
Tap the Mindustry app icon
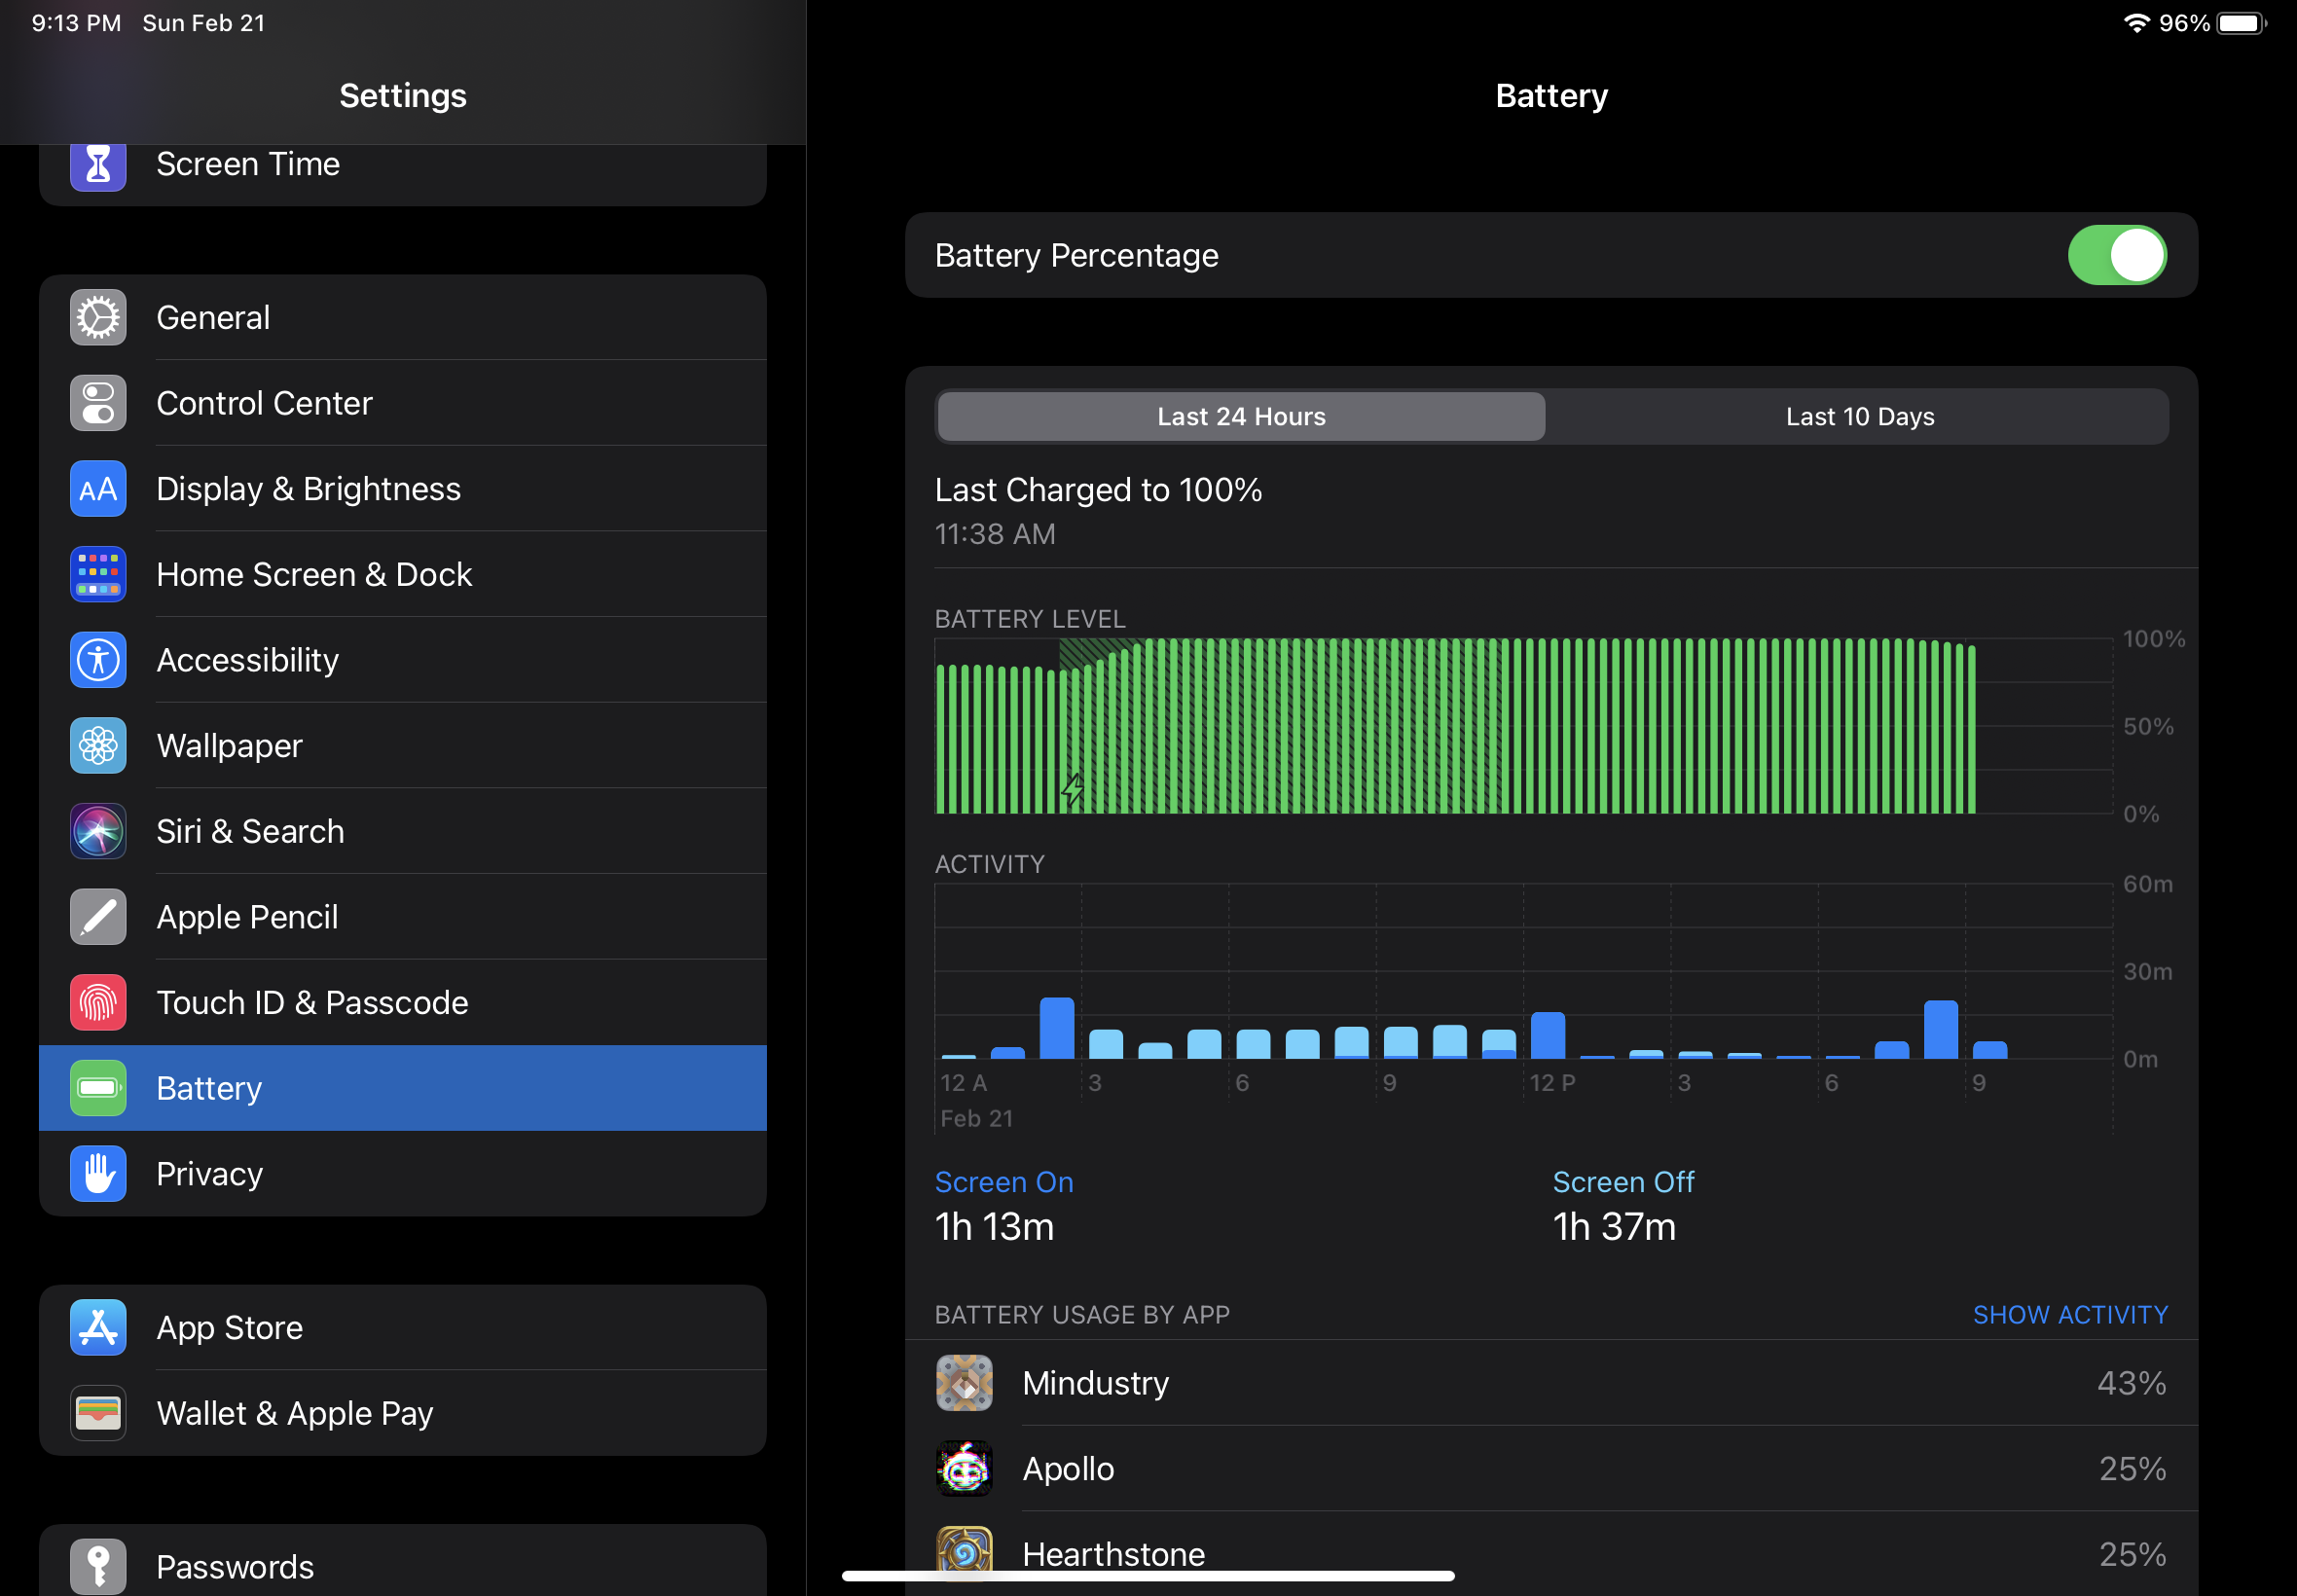[x=964, y=1383]
